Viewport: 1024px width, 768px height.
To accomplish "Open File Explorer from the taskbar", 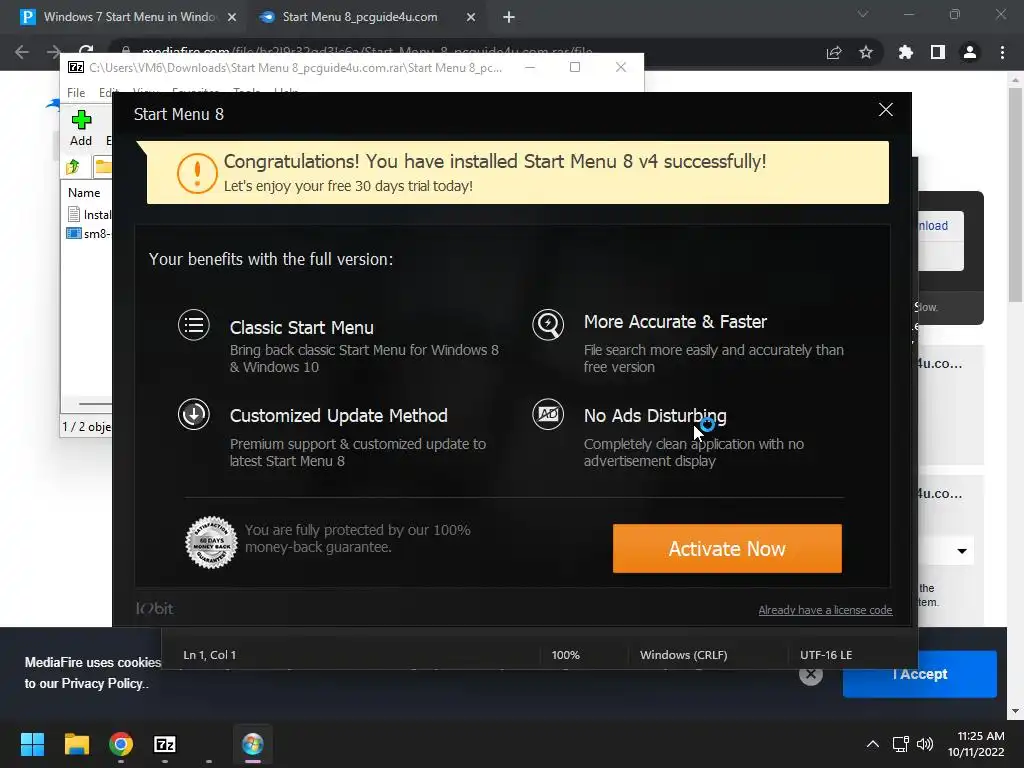I will tap(76, 744).
